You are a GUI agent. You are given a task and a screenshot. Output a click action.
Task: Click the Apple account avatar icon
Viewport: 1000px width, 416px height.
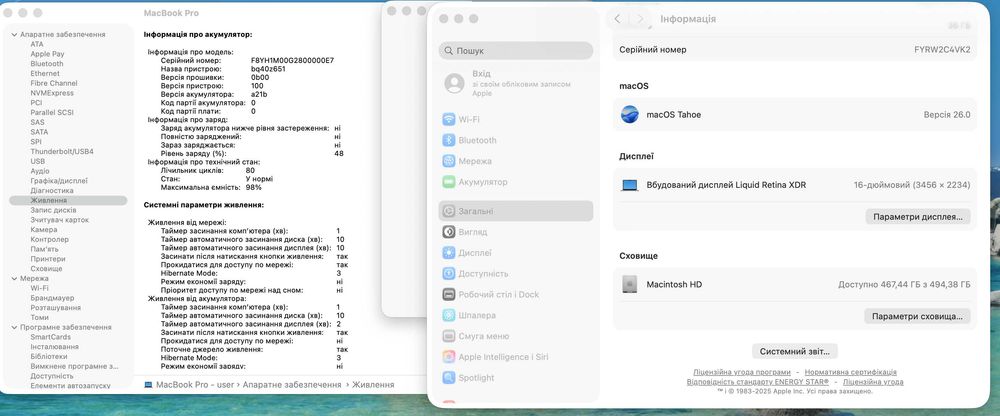pos(454,83)
